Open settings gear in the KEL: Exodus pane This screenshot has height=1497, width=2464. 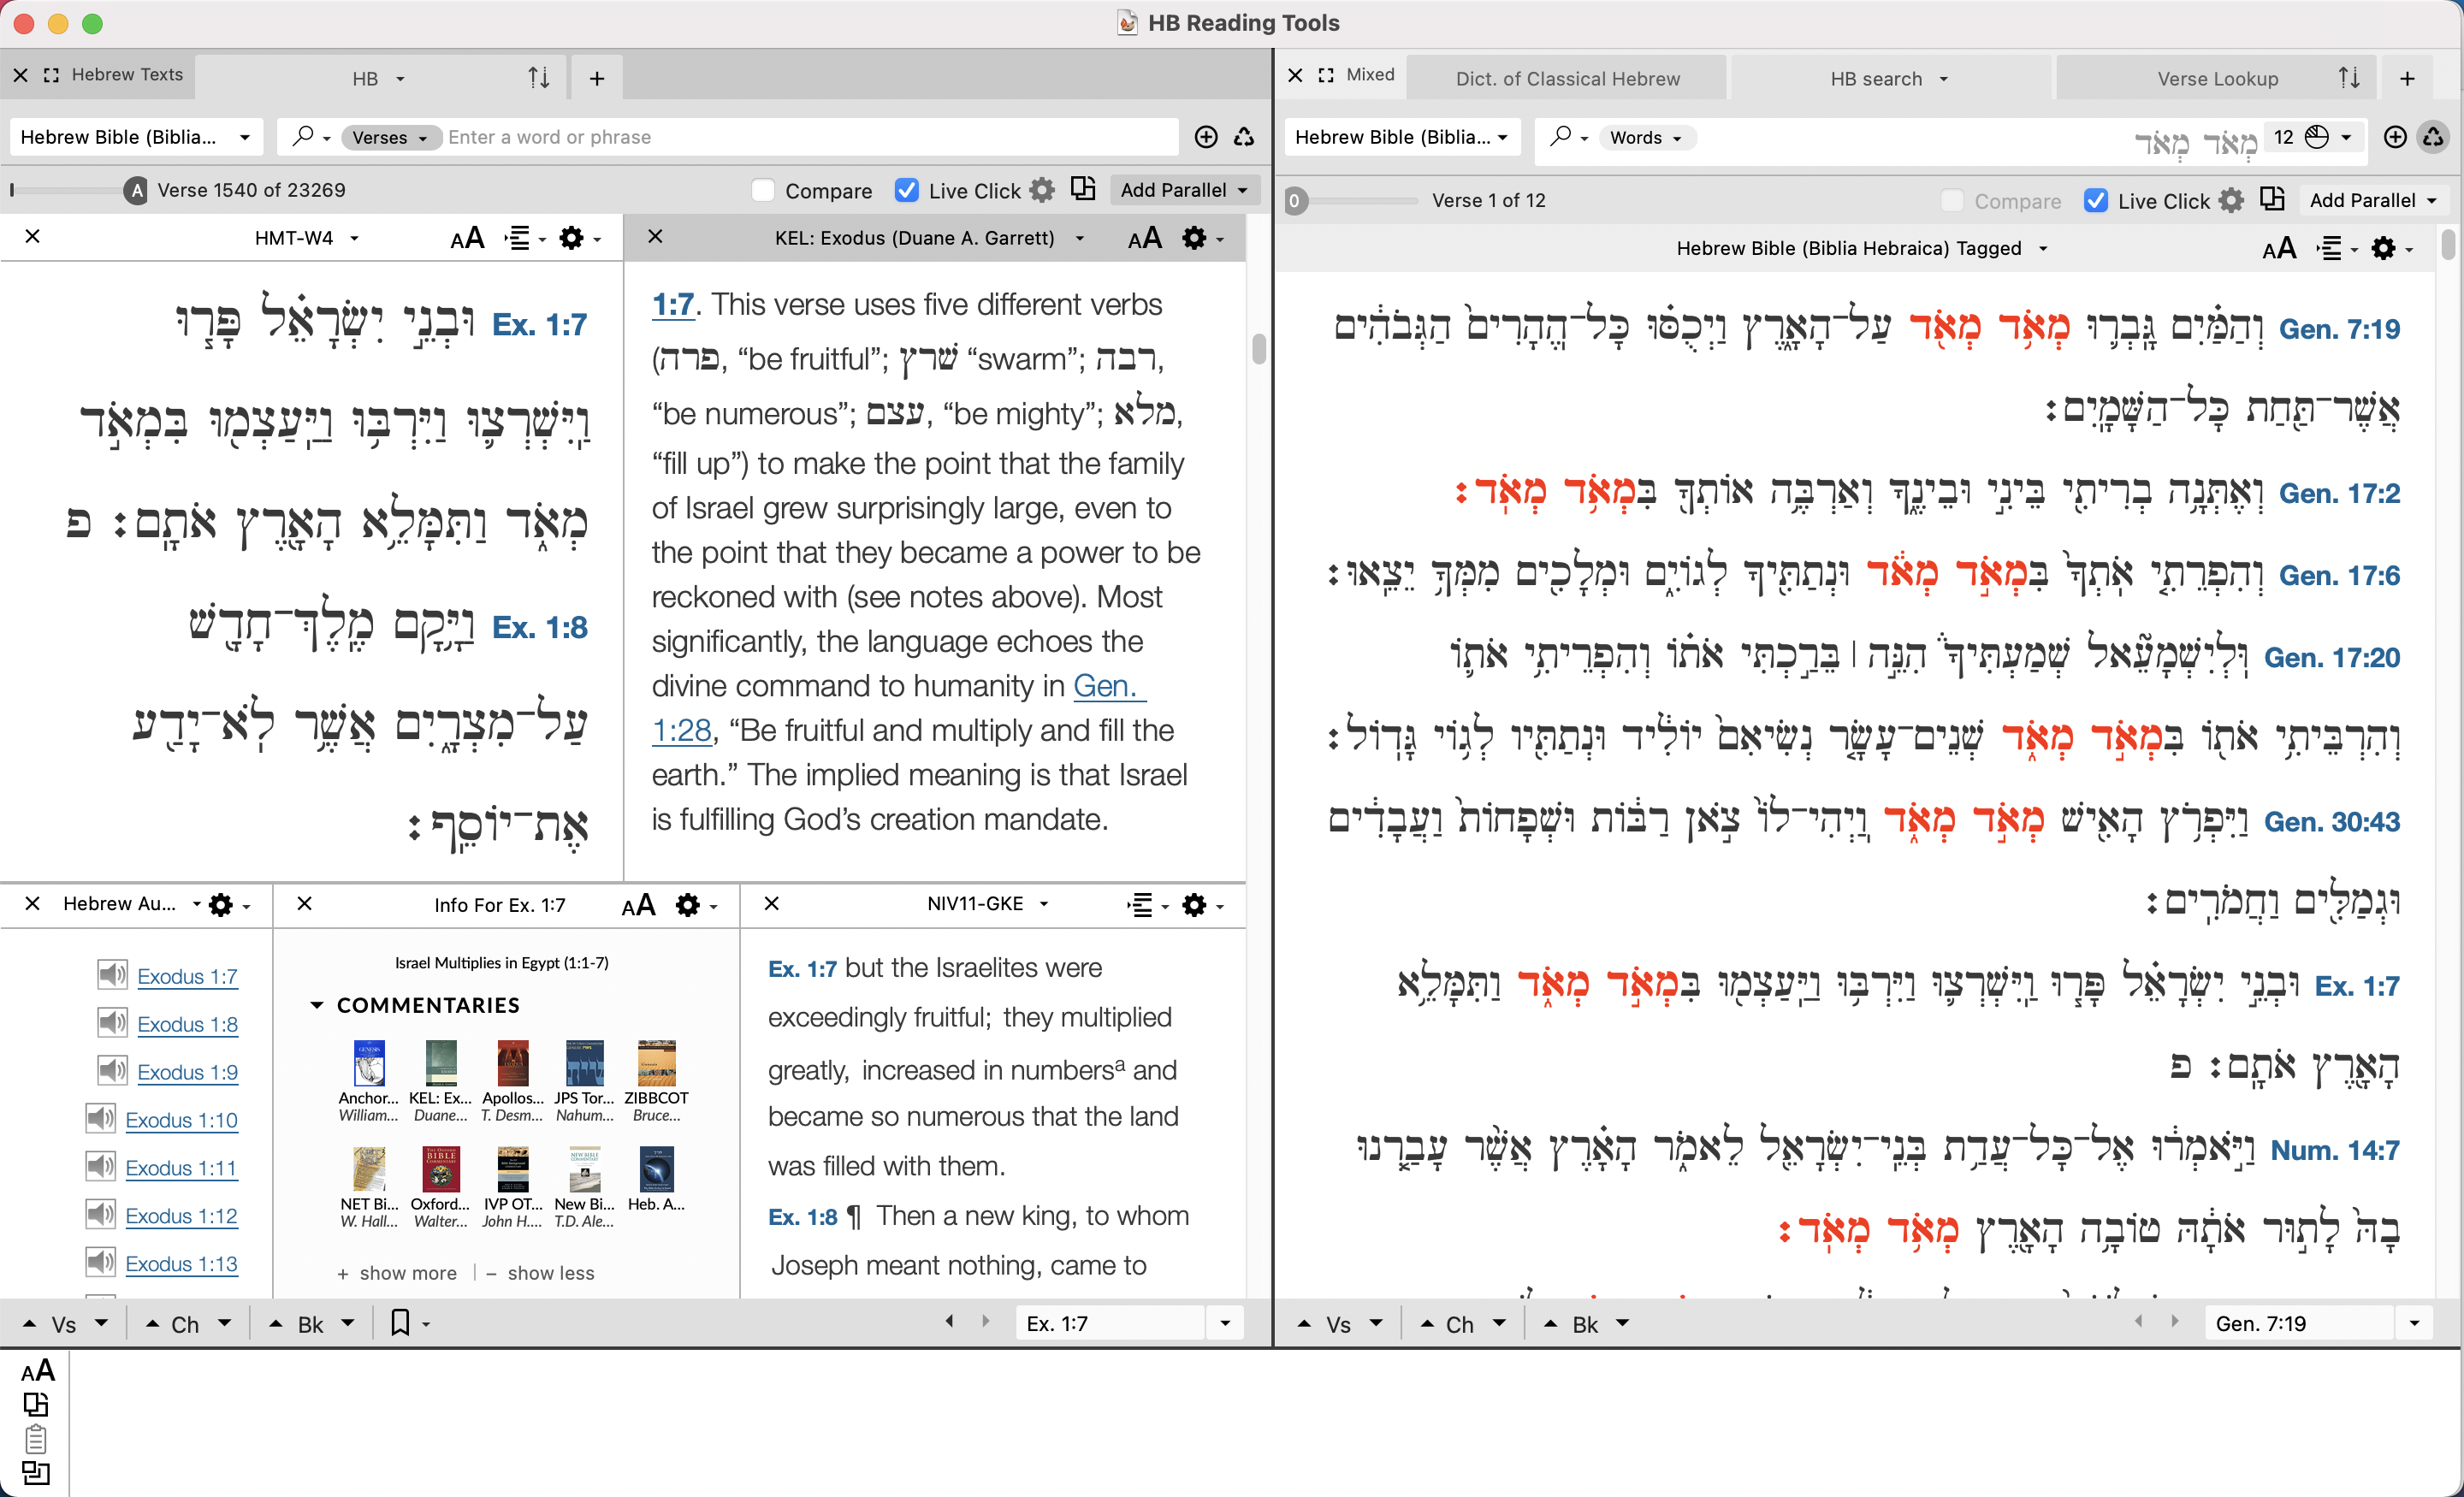click(1195, 238)
